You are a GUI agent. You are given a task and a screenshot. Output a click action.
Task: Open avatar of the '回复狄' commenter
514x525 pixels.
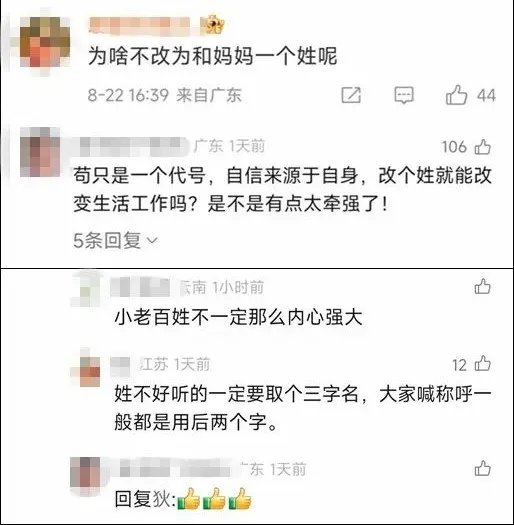[x=85, y=472]
